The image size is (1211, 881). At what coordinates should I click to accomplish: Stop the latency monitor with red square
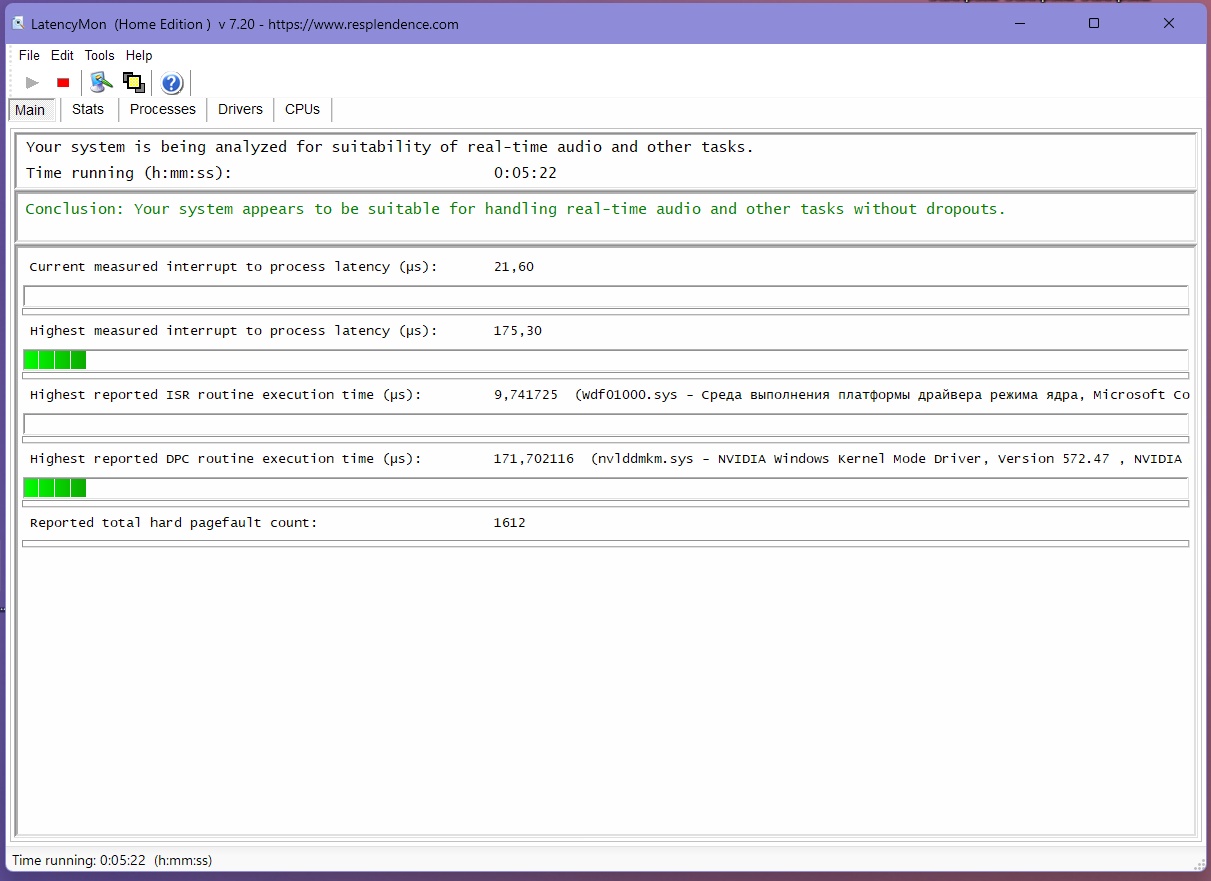[x=63, y=83]
